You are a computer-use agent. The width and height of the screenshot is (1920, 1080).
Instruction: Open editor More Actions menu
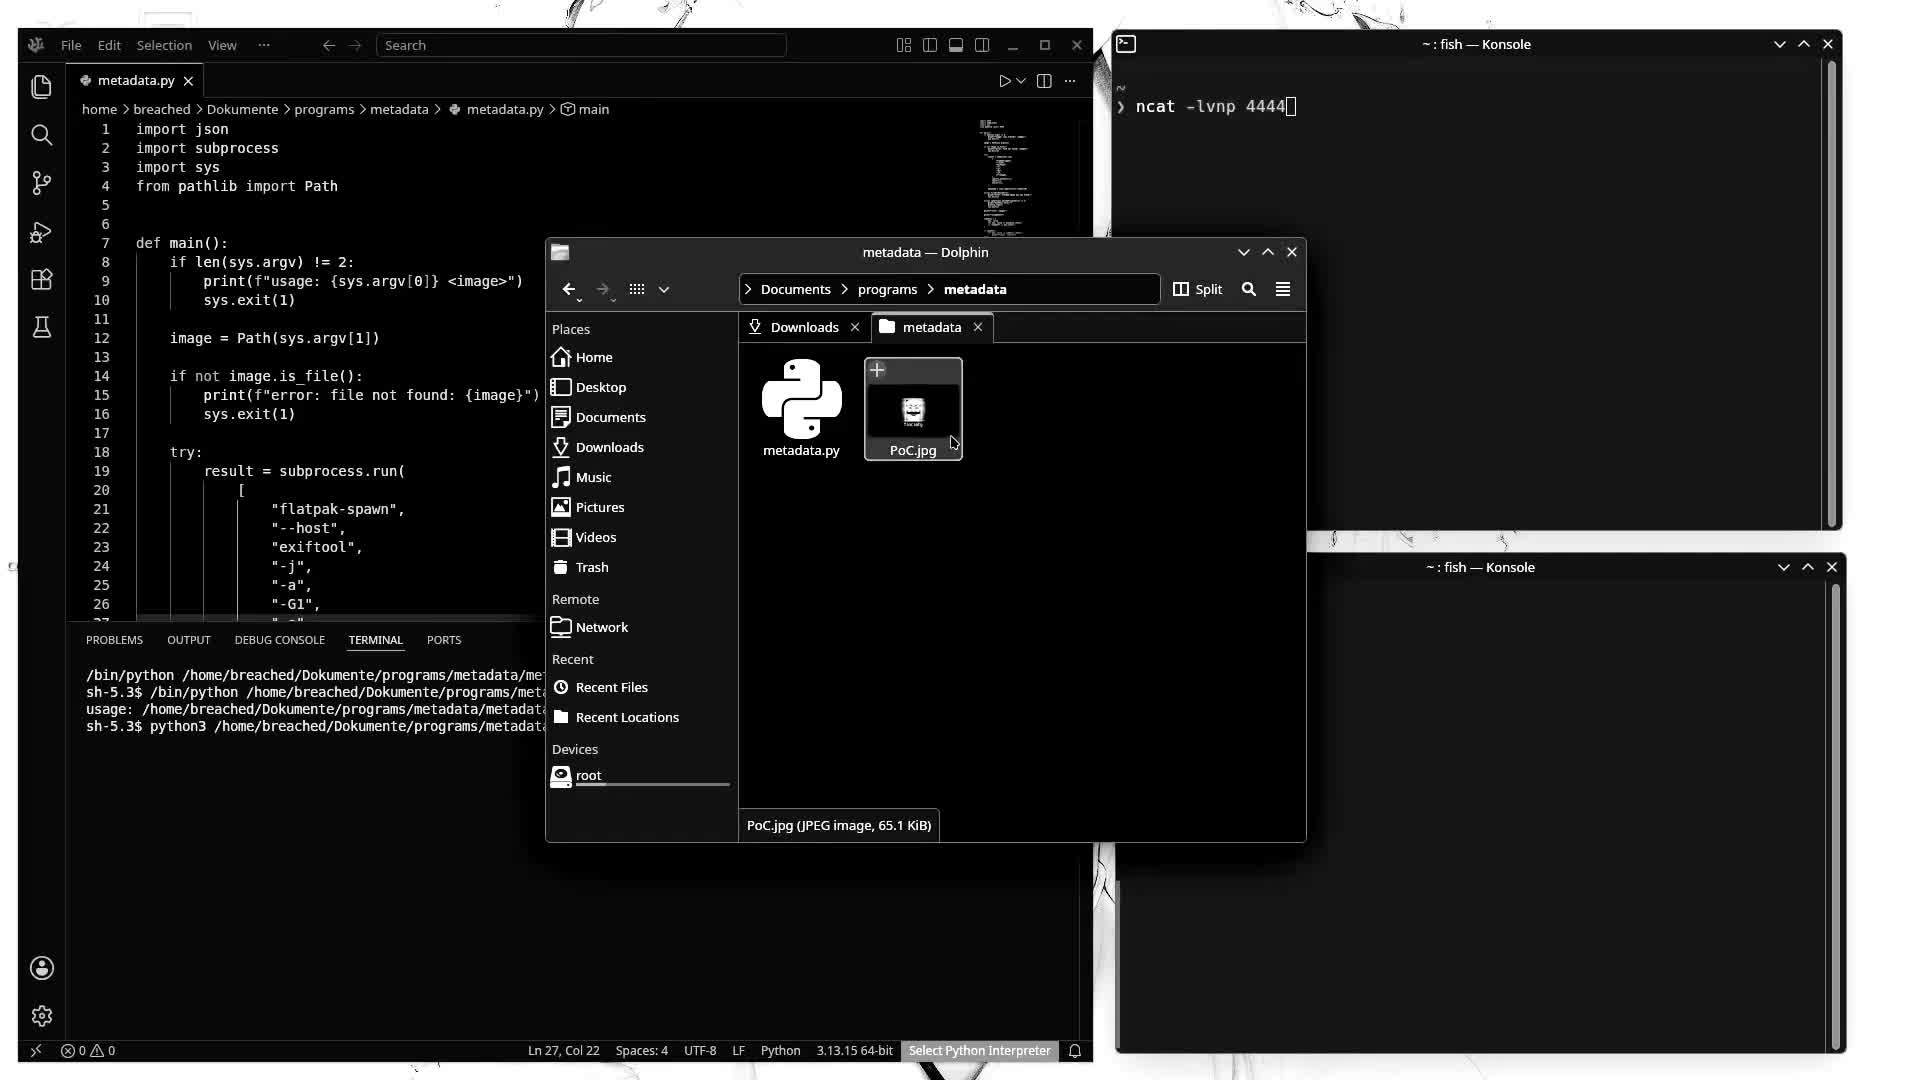pos(1070,81)
